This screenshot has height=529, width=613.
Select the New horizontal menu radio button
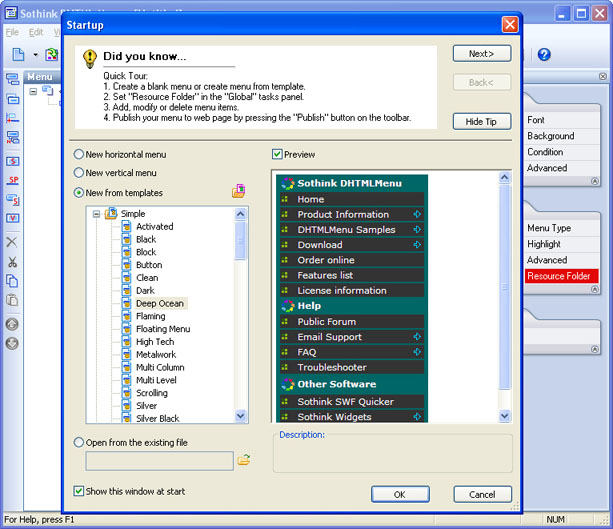click(x=79, y=155)
